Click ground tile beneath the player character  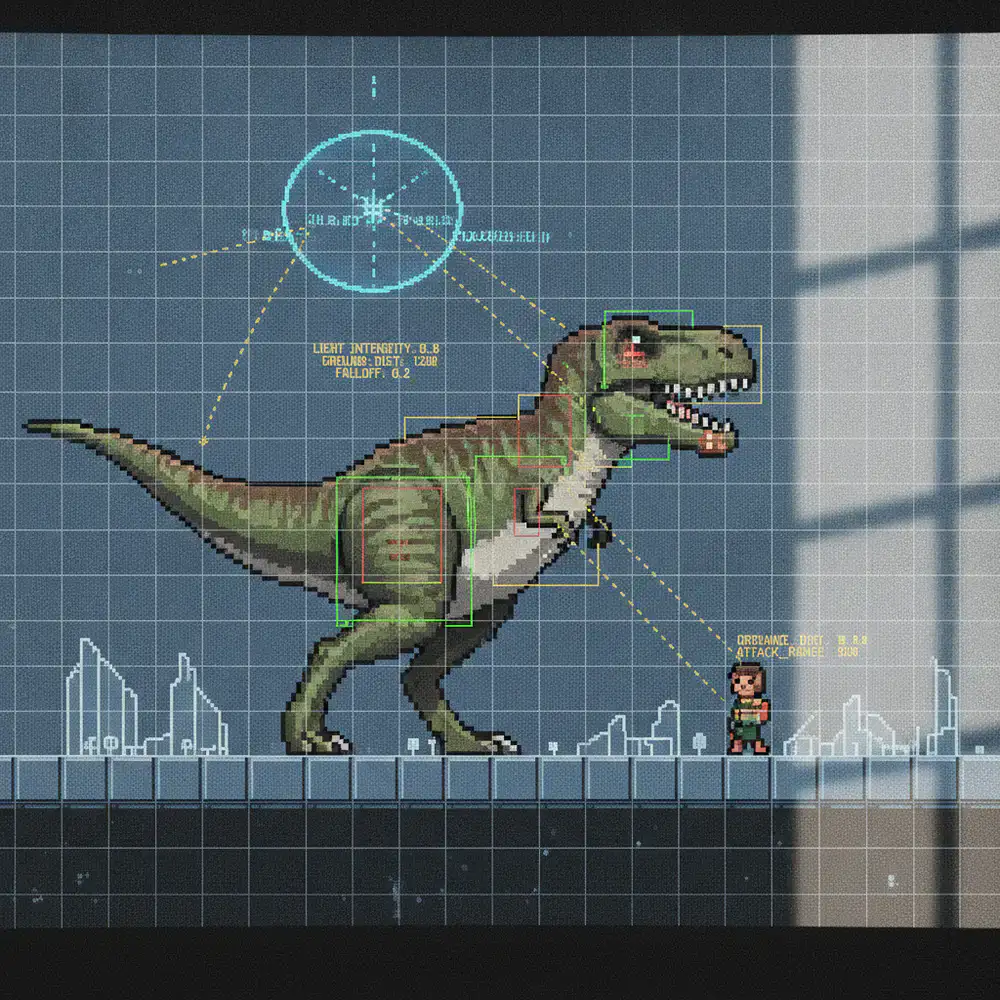click(749, 778)
